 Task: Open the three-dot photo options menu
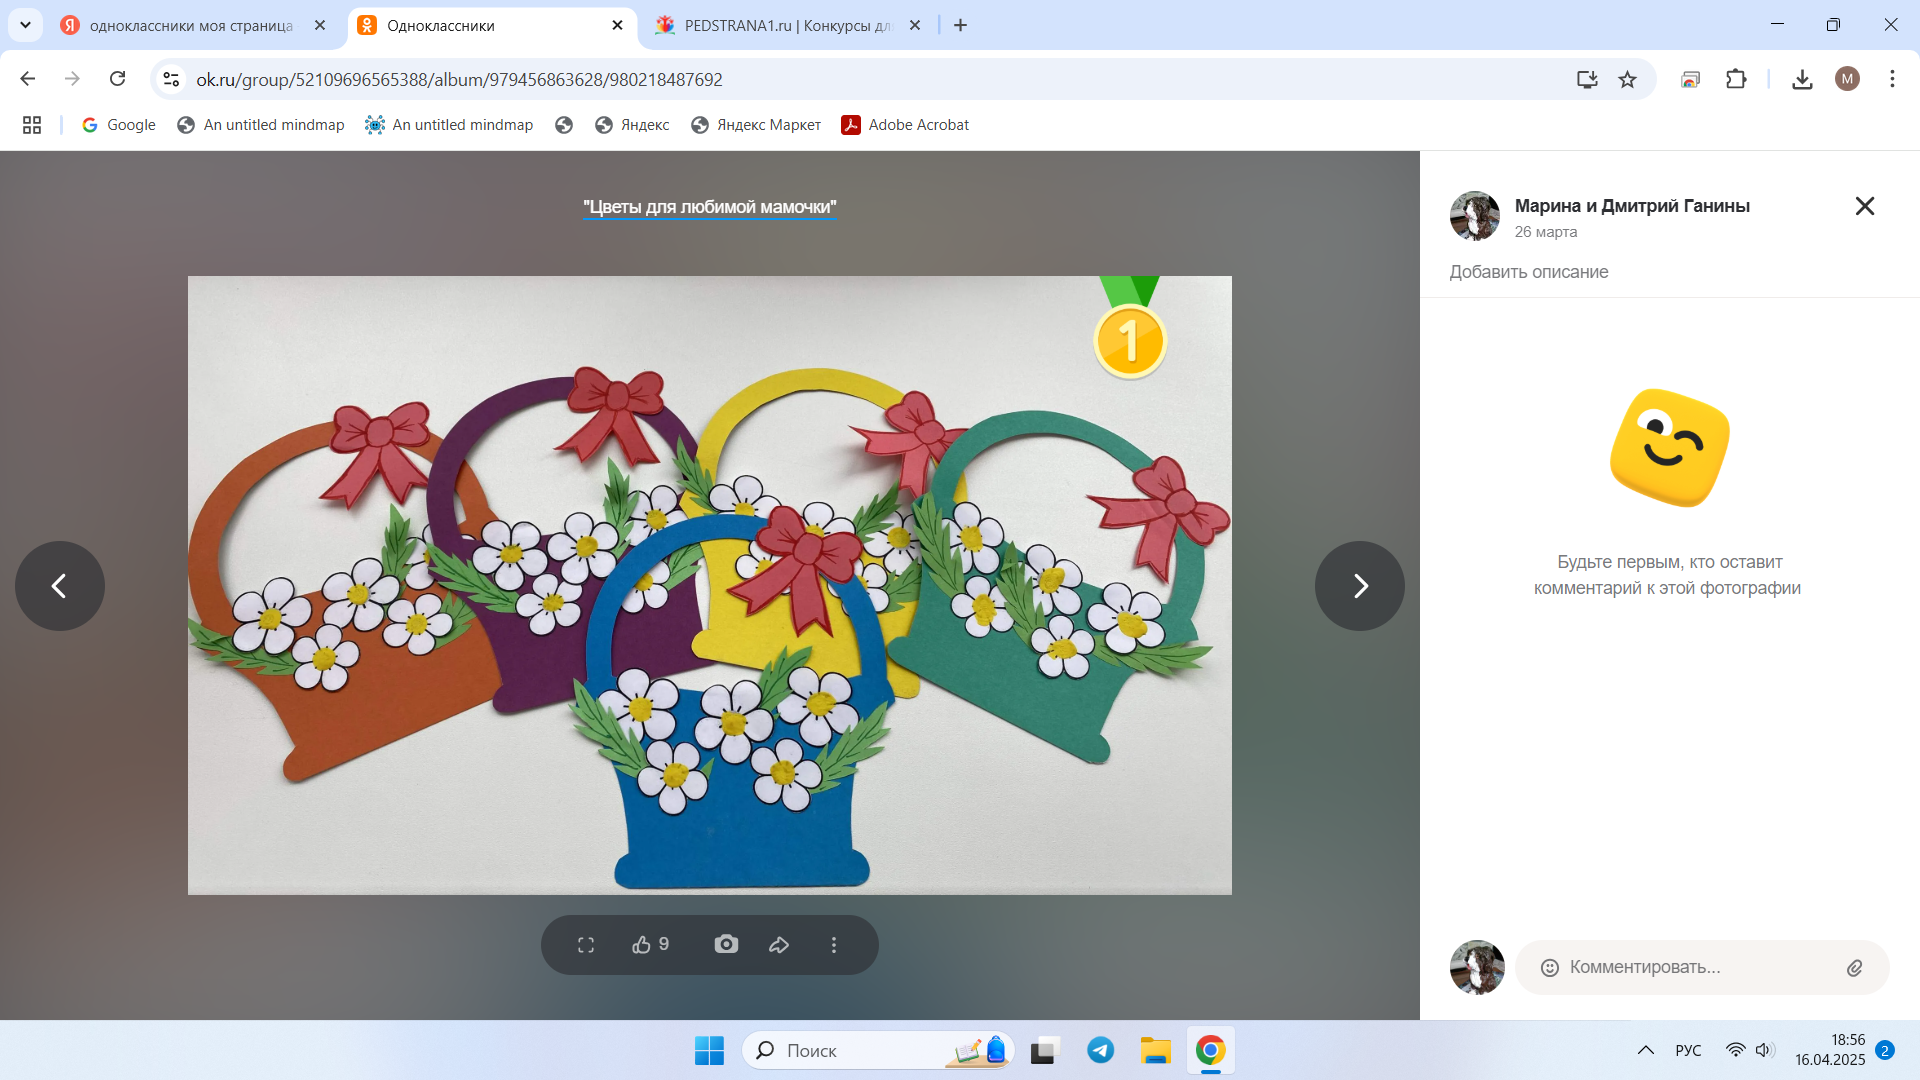[834, 945]
